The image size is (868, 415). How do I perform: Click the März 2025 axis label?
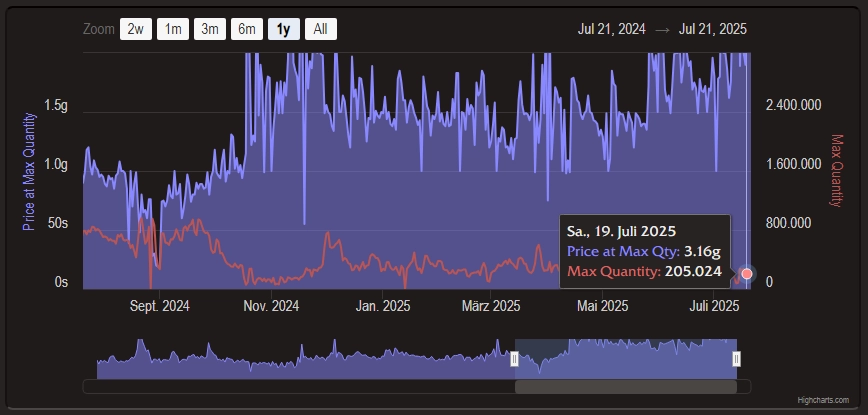(491, 306)
